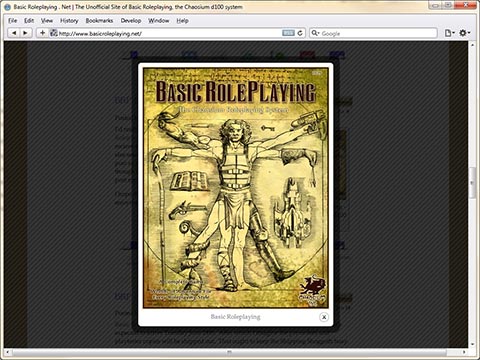Expand the search magnifier dropdown
This screenshot has height=360, width=480.
[315, 33]
